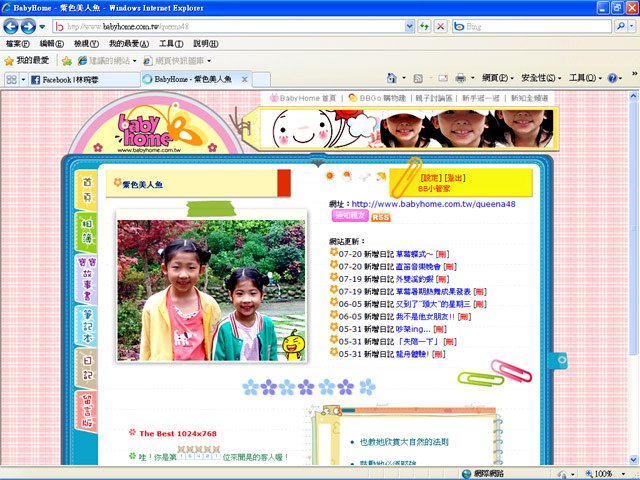The width and height of the screenshot is (640, 480).
Task: Click the pink 通知親友 button
Action: [351, 216]
